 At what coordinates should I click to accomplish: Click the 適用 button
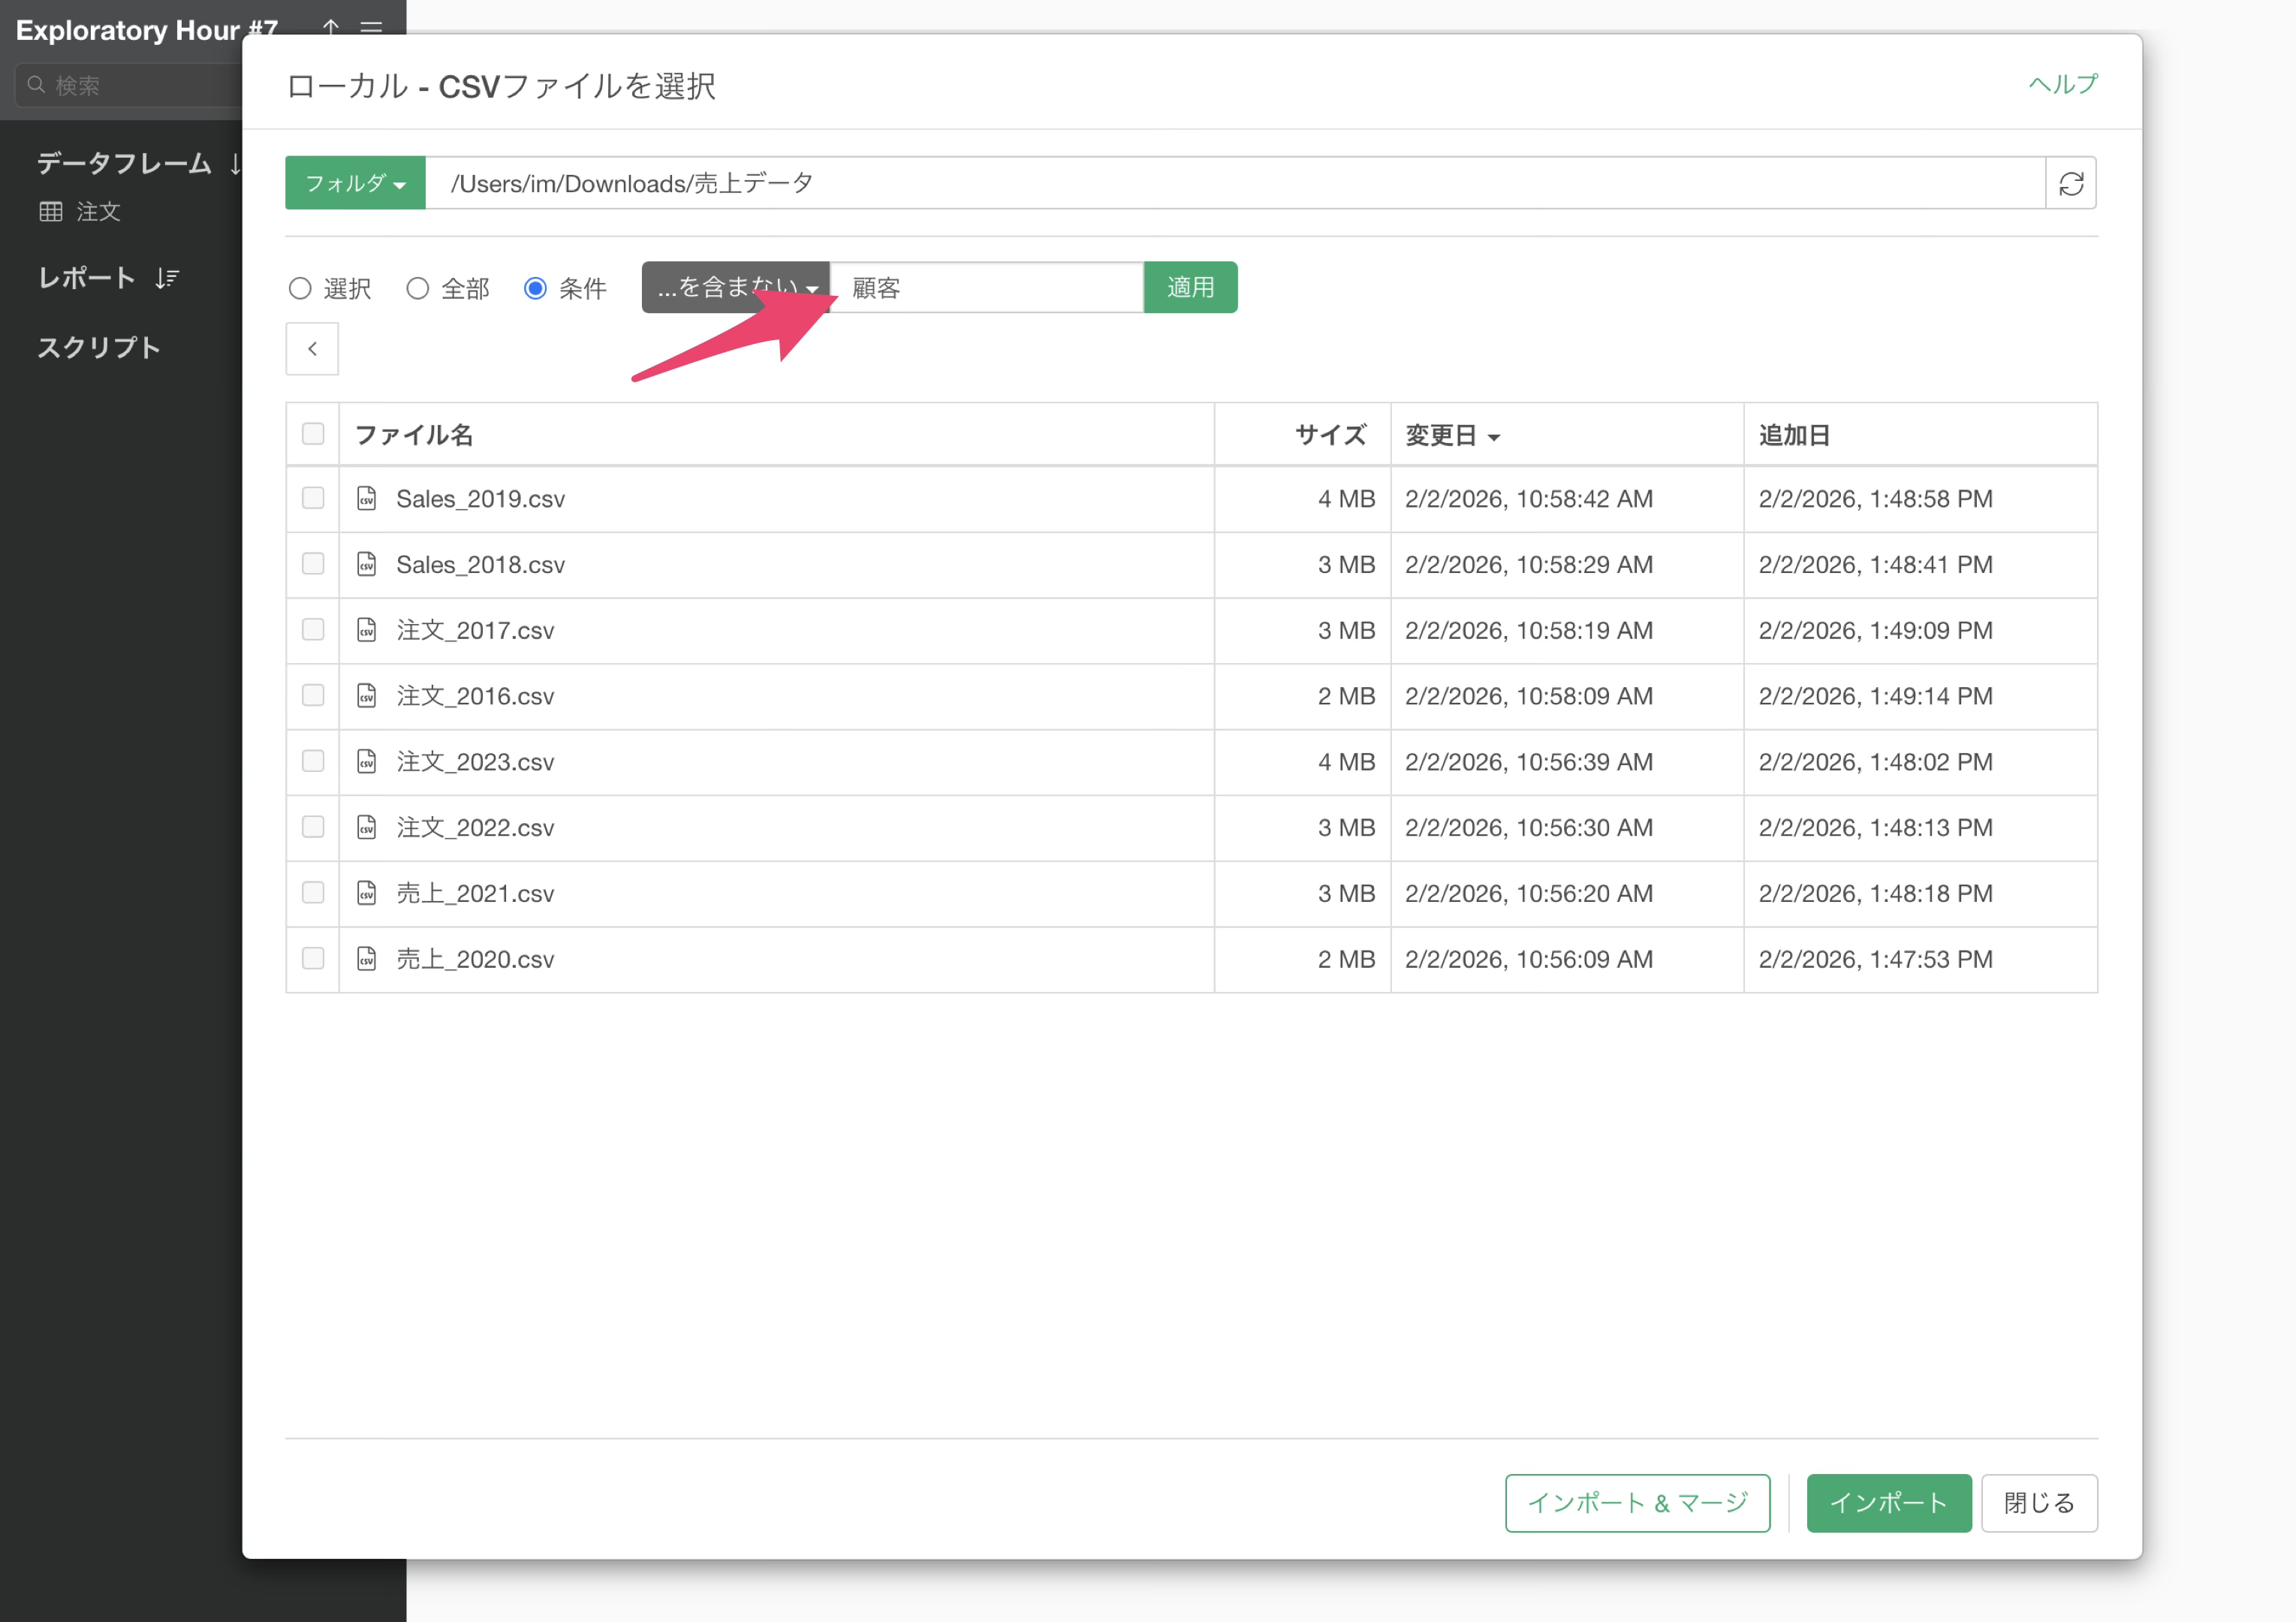coord(1190,288)
